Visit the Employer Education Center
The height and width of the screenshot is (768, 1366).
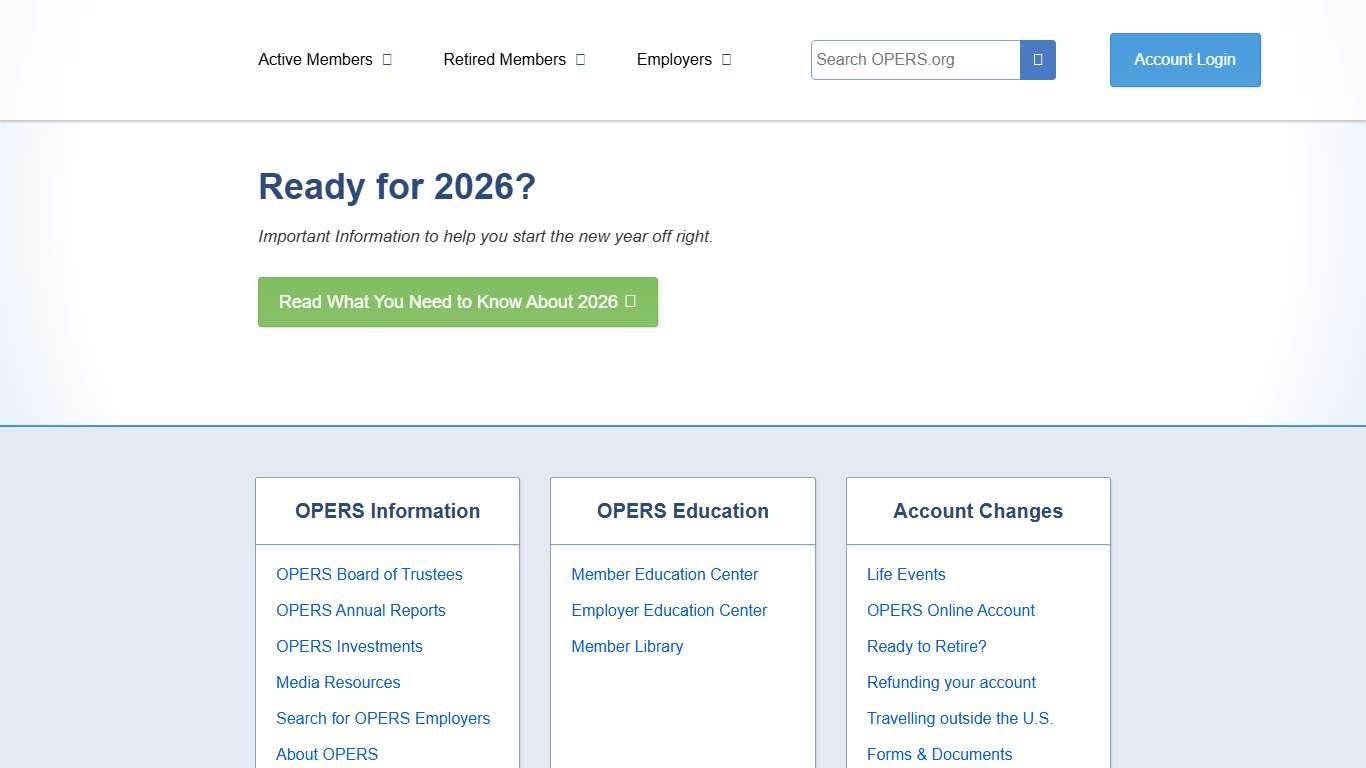click(x=669, y=610)
